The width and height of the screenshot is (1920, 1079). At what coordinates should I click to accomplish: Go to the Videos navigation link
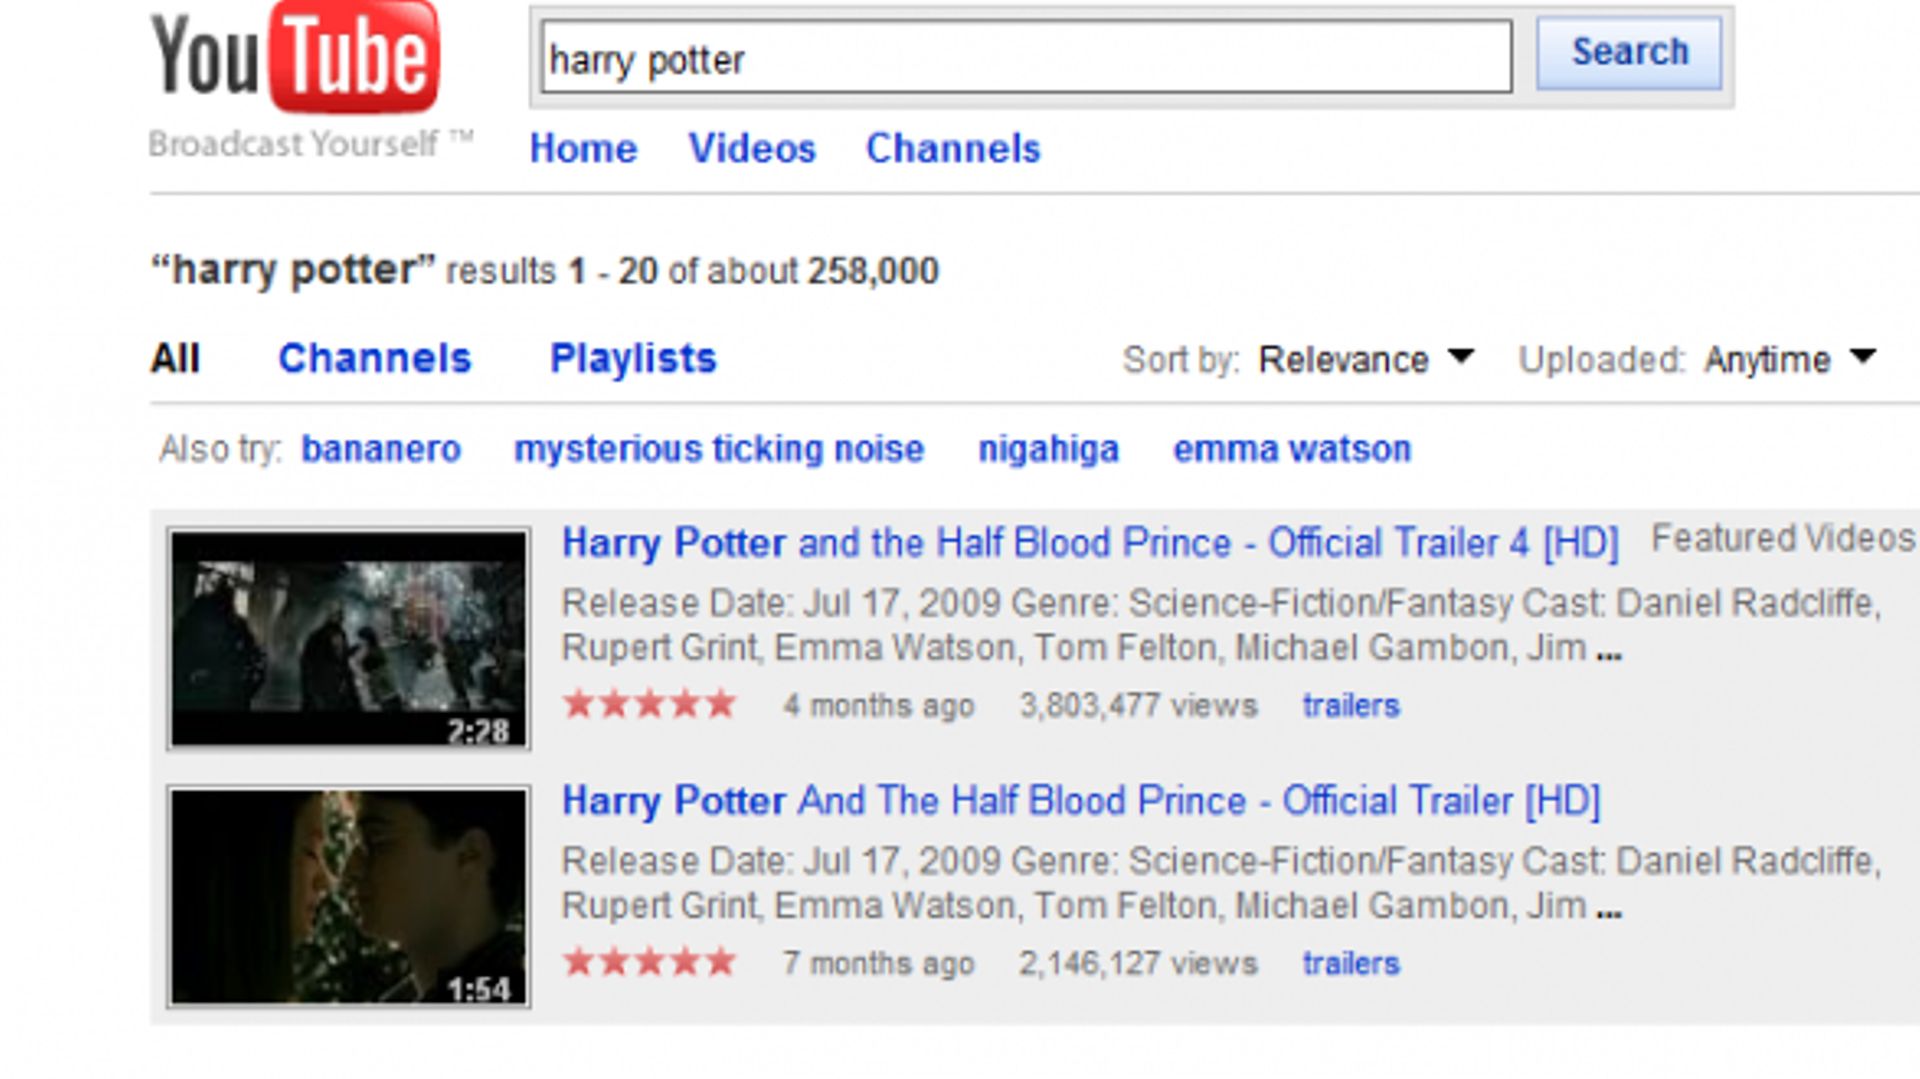752,149
